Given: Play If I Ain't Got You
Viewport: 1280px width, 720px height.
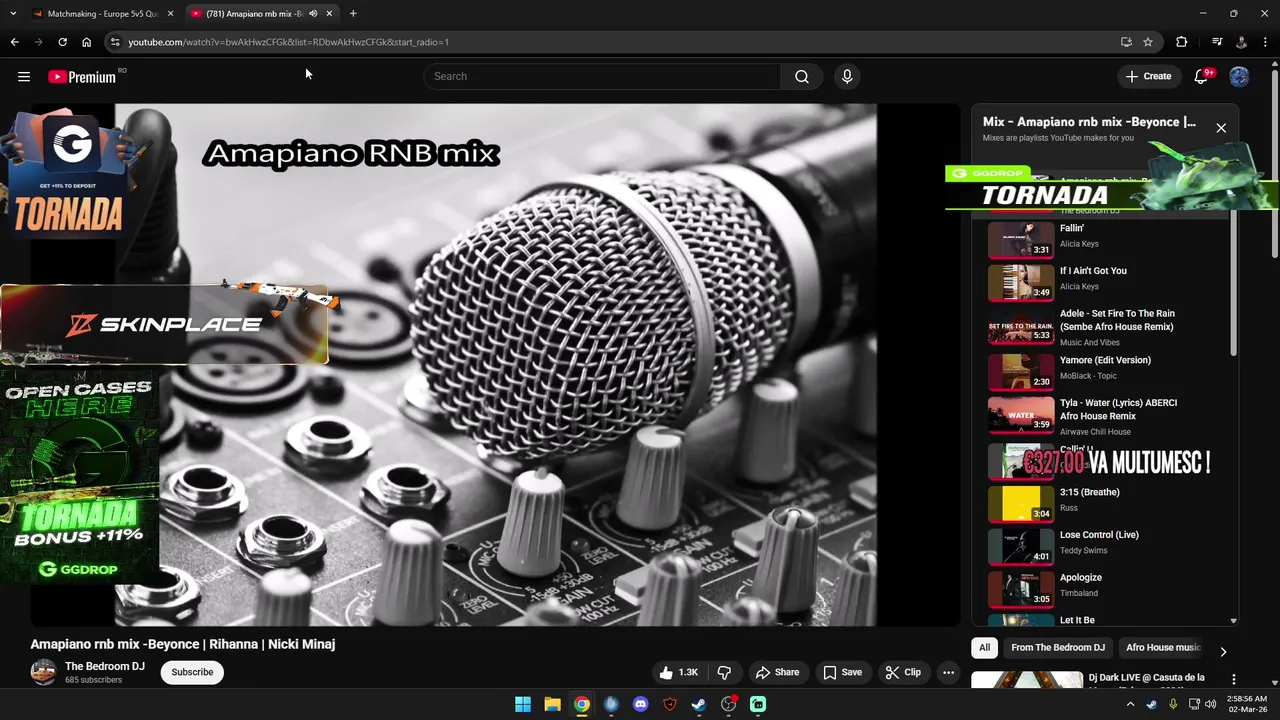Looking at the screenshot, I should (x=1106, y=281).
